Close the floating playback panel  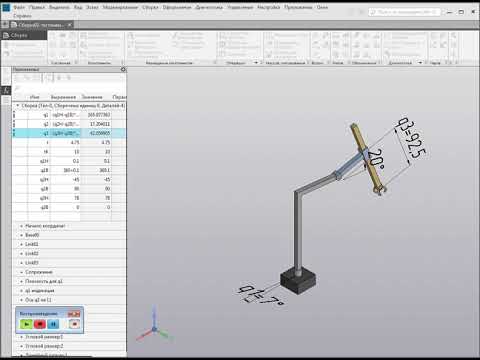pyautogui.click(x=74, y=314)
